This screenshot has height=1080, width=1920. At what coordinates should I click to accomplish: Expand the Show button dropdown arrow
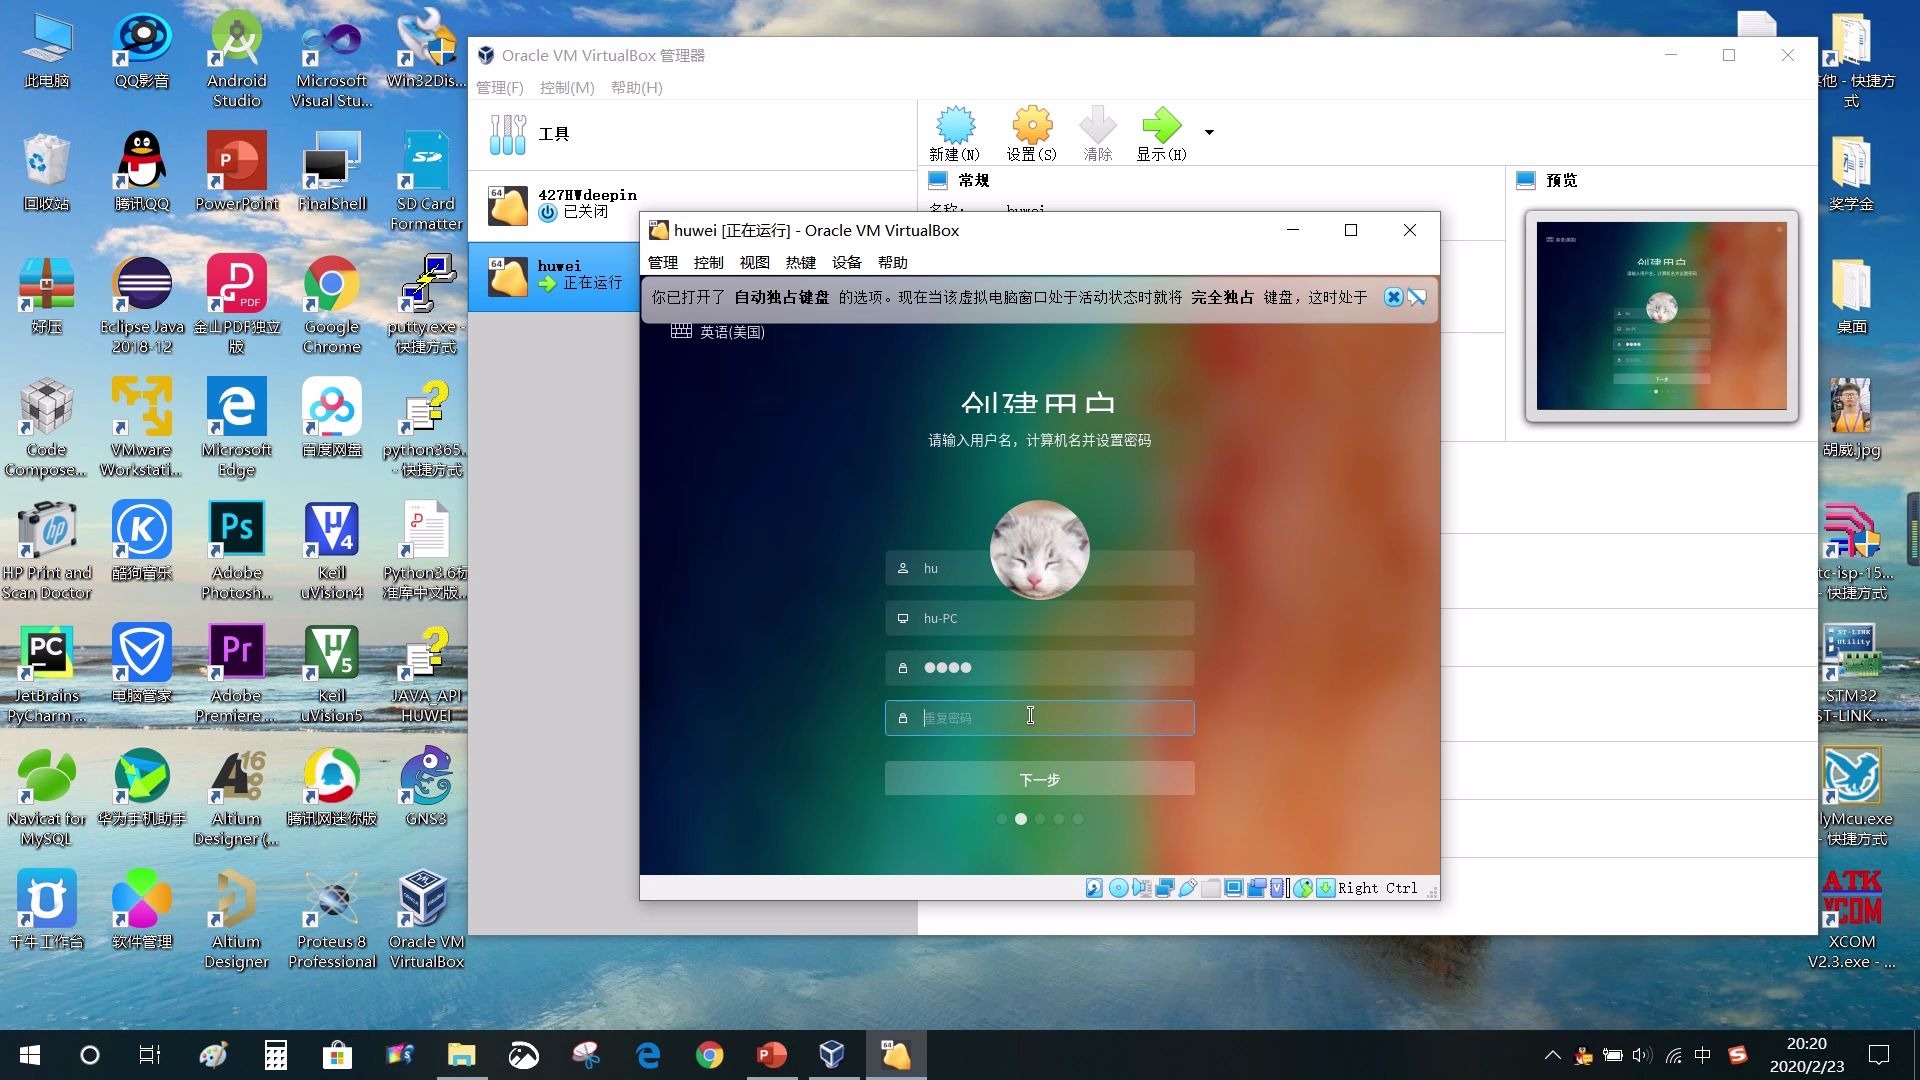1209,132
